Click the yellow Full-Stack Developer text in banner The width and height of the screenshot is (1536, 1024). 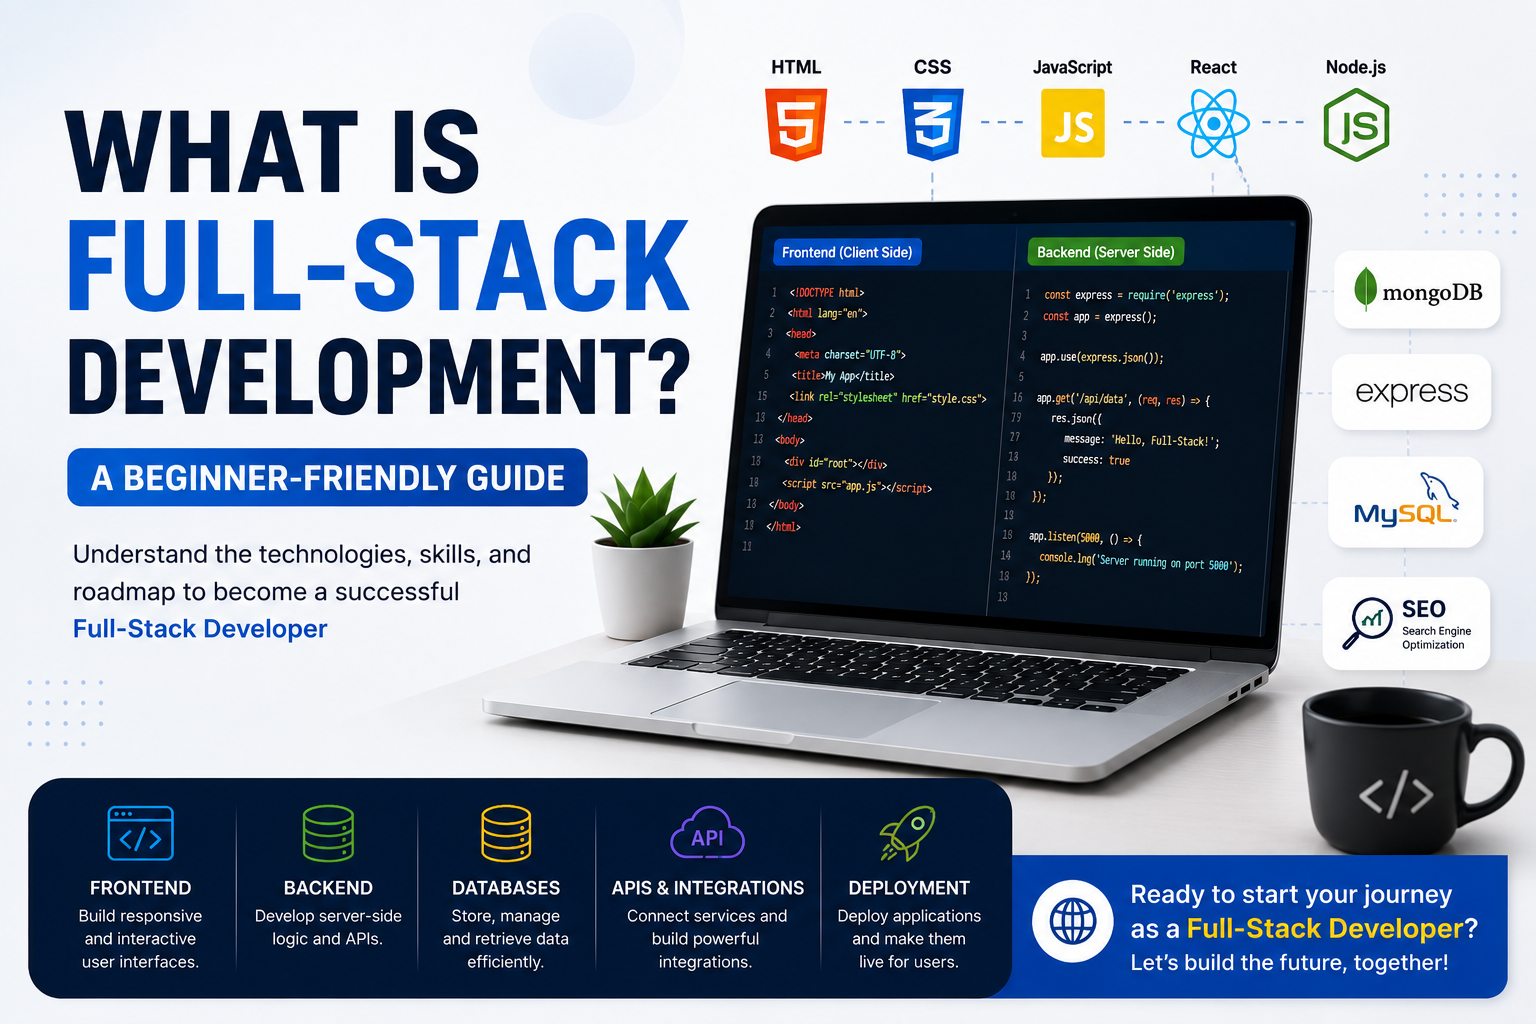click(1325, 928)
